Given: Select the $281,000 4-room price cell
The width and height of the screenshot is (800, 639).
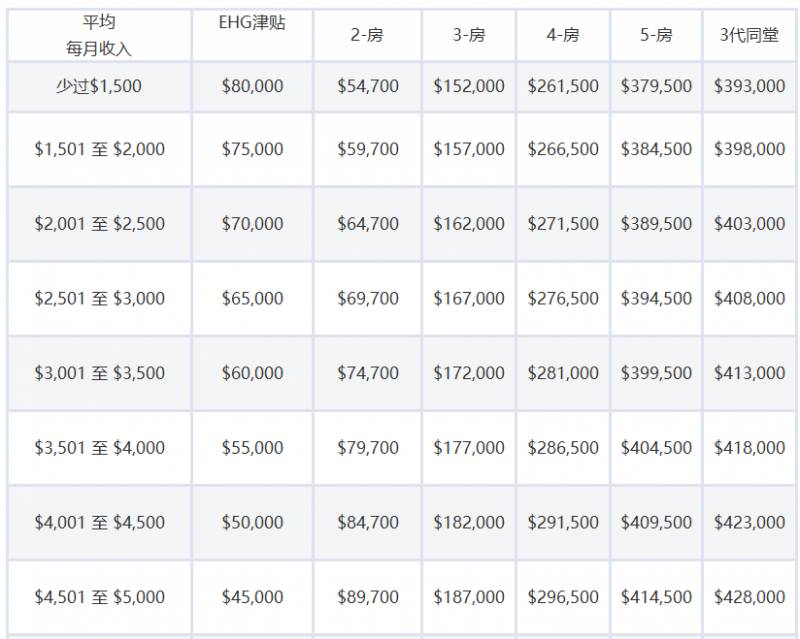Looking at the screenshot, I should [563, 373].
